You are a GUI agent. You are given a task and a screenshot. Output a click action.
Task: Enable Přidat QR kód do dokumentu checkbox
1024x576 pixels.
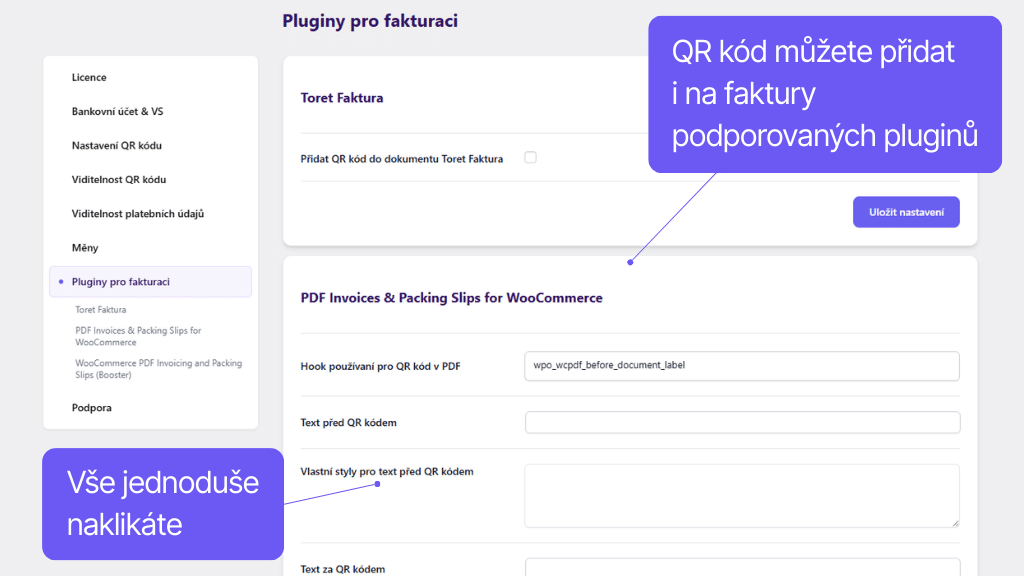530,157
